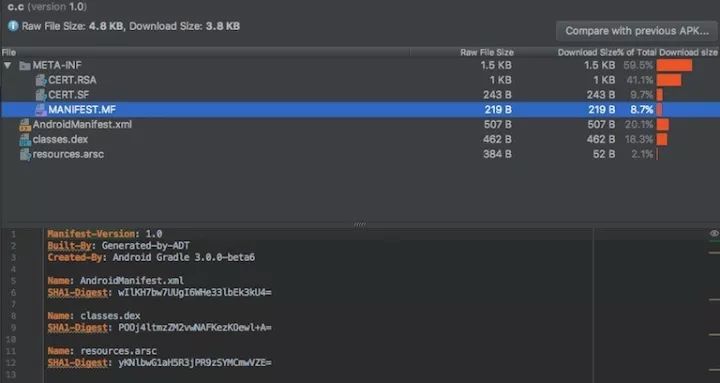
Task: Sort by Raw File Size column
Action: pos(487,52)
